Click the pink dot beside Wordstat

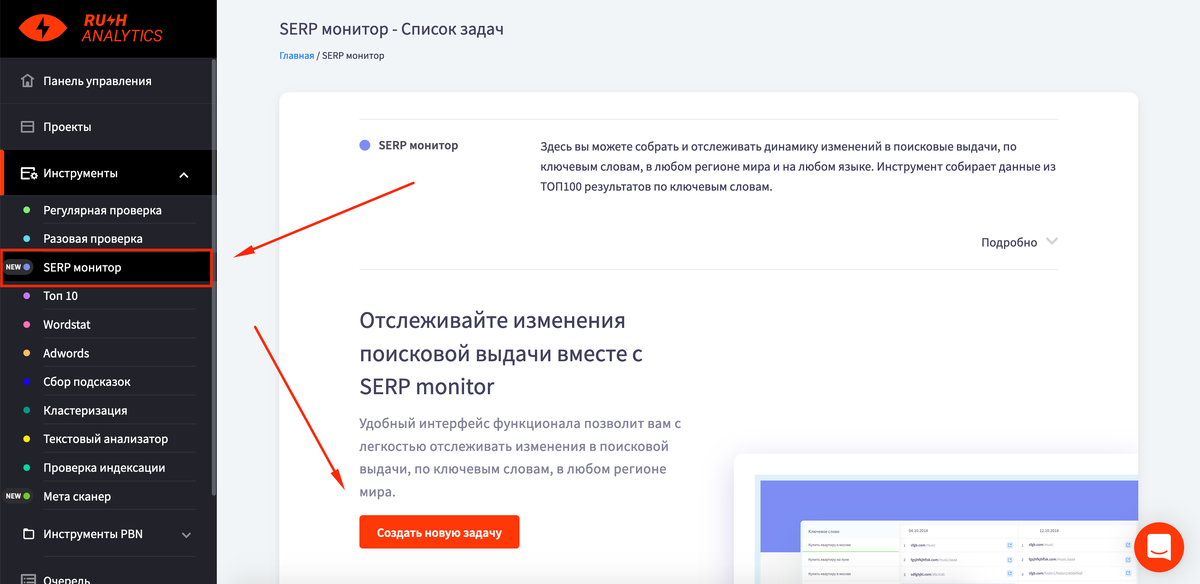click(x=27, y=325)
